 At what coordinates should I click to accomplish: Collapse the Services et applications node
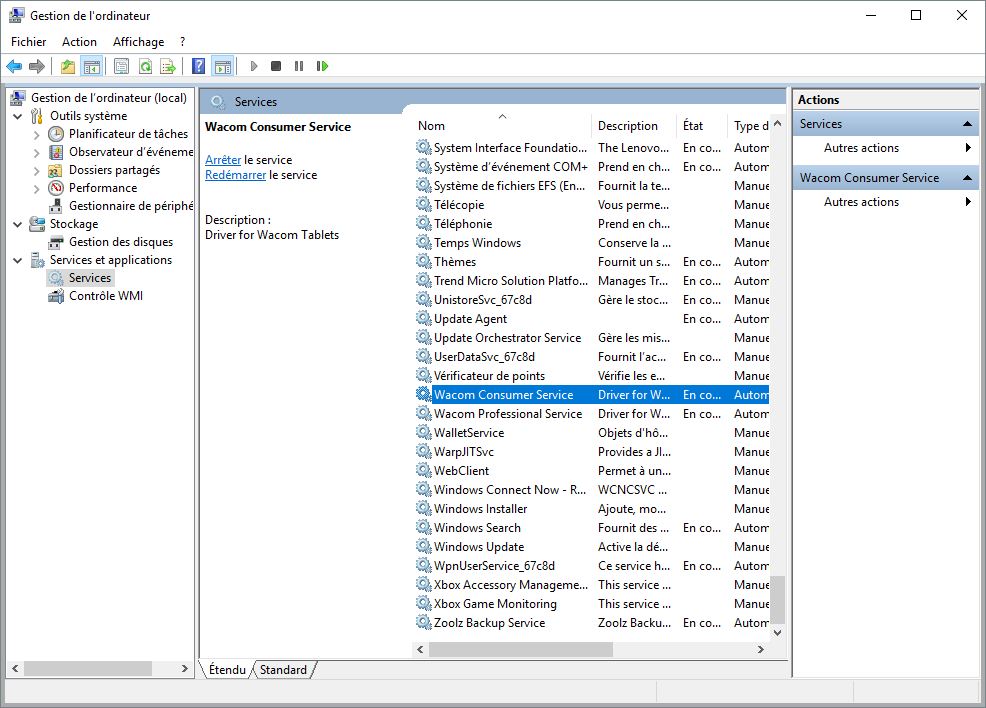(18, 260)
